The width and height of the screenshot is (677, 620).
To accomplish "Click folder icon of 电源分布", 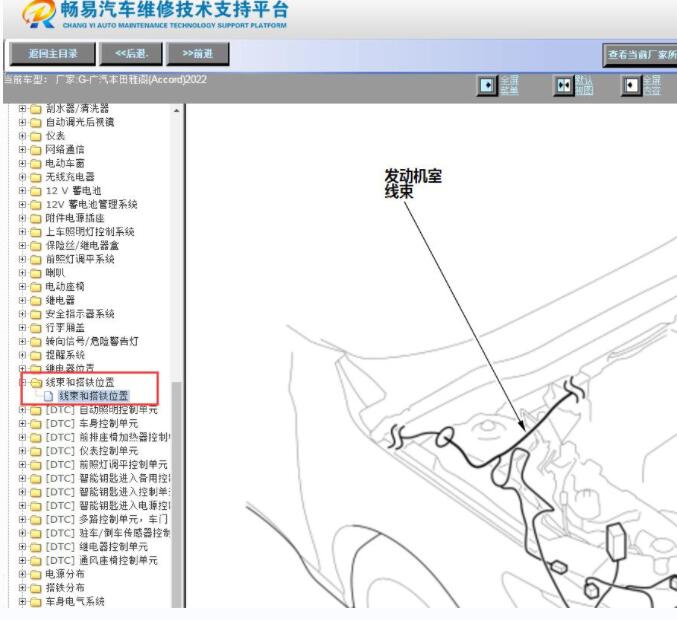I will (x=35, y=575).
